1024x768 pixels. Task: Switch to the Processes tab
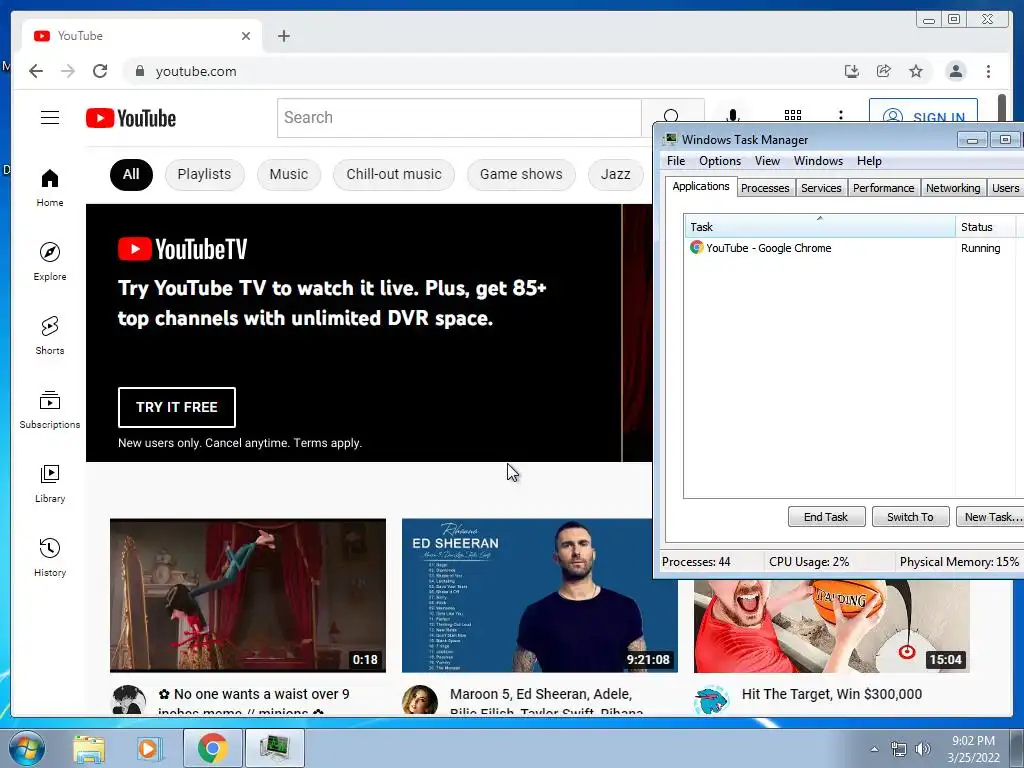coord(765,188)
